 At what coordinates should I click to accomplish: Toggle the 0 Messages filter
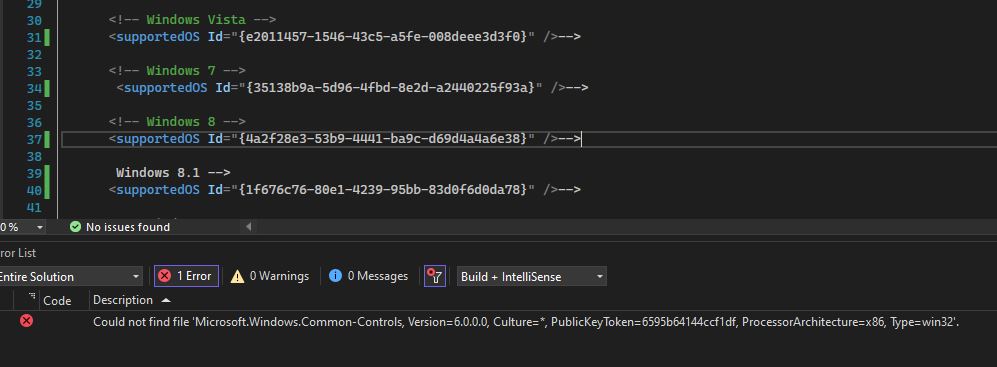(369, 276)
